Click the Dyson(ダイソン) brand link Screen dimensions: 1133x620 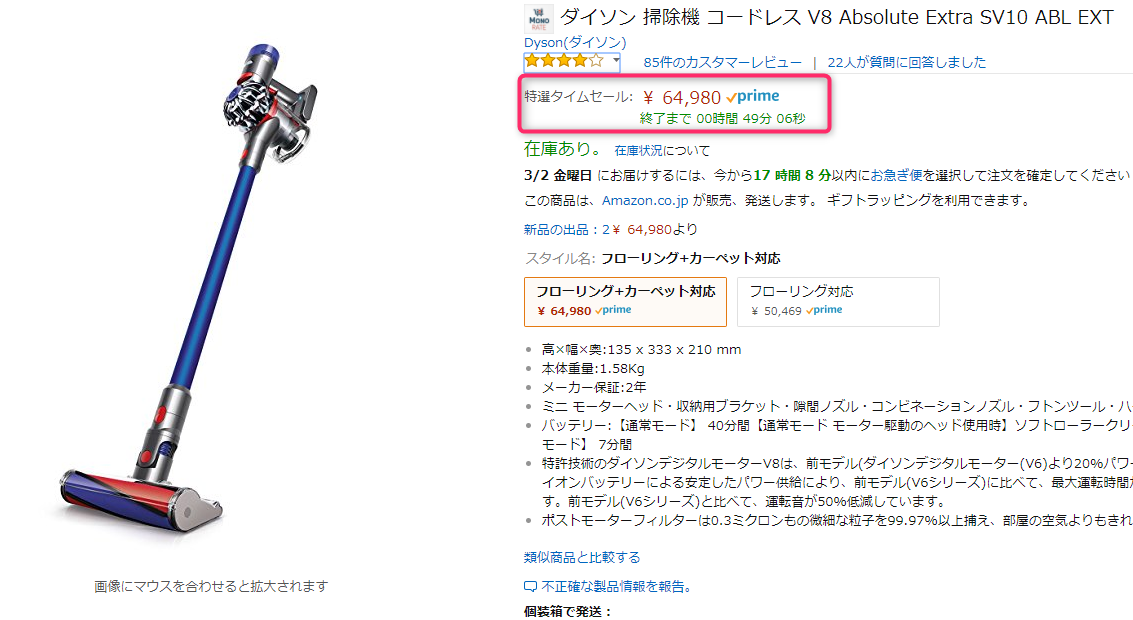click(x=575, y=43)
